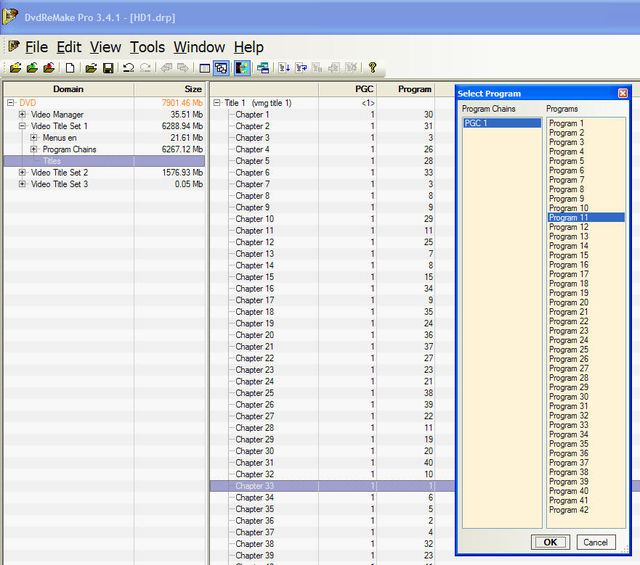Open the Window menu
The height and width of the screenshot is (565, 640).
tap(199, 47)
